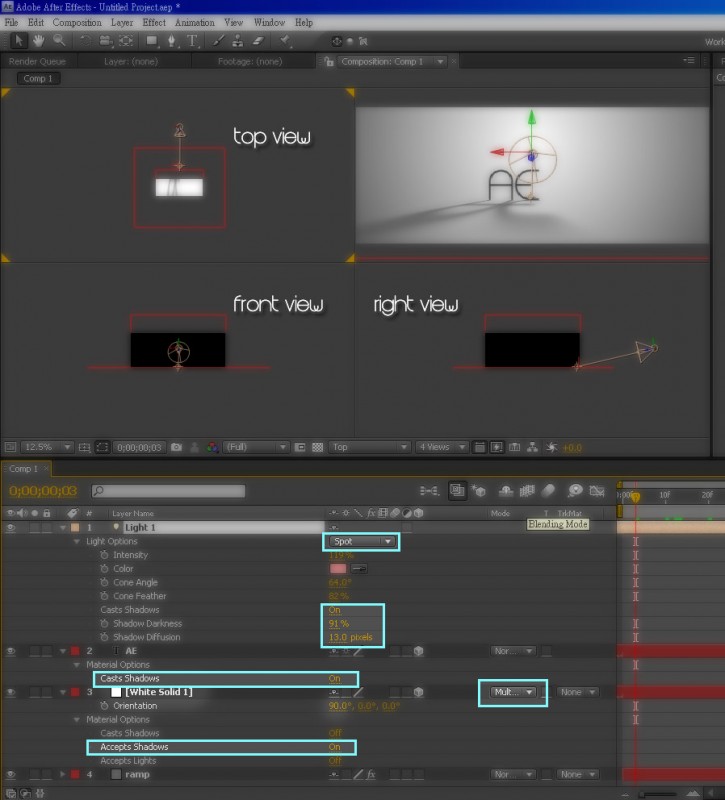Screen dimensions: 725x800
Task: Switch to Render Queue tab
Action: pyautogui.click(x=37, y=62)
